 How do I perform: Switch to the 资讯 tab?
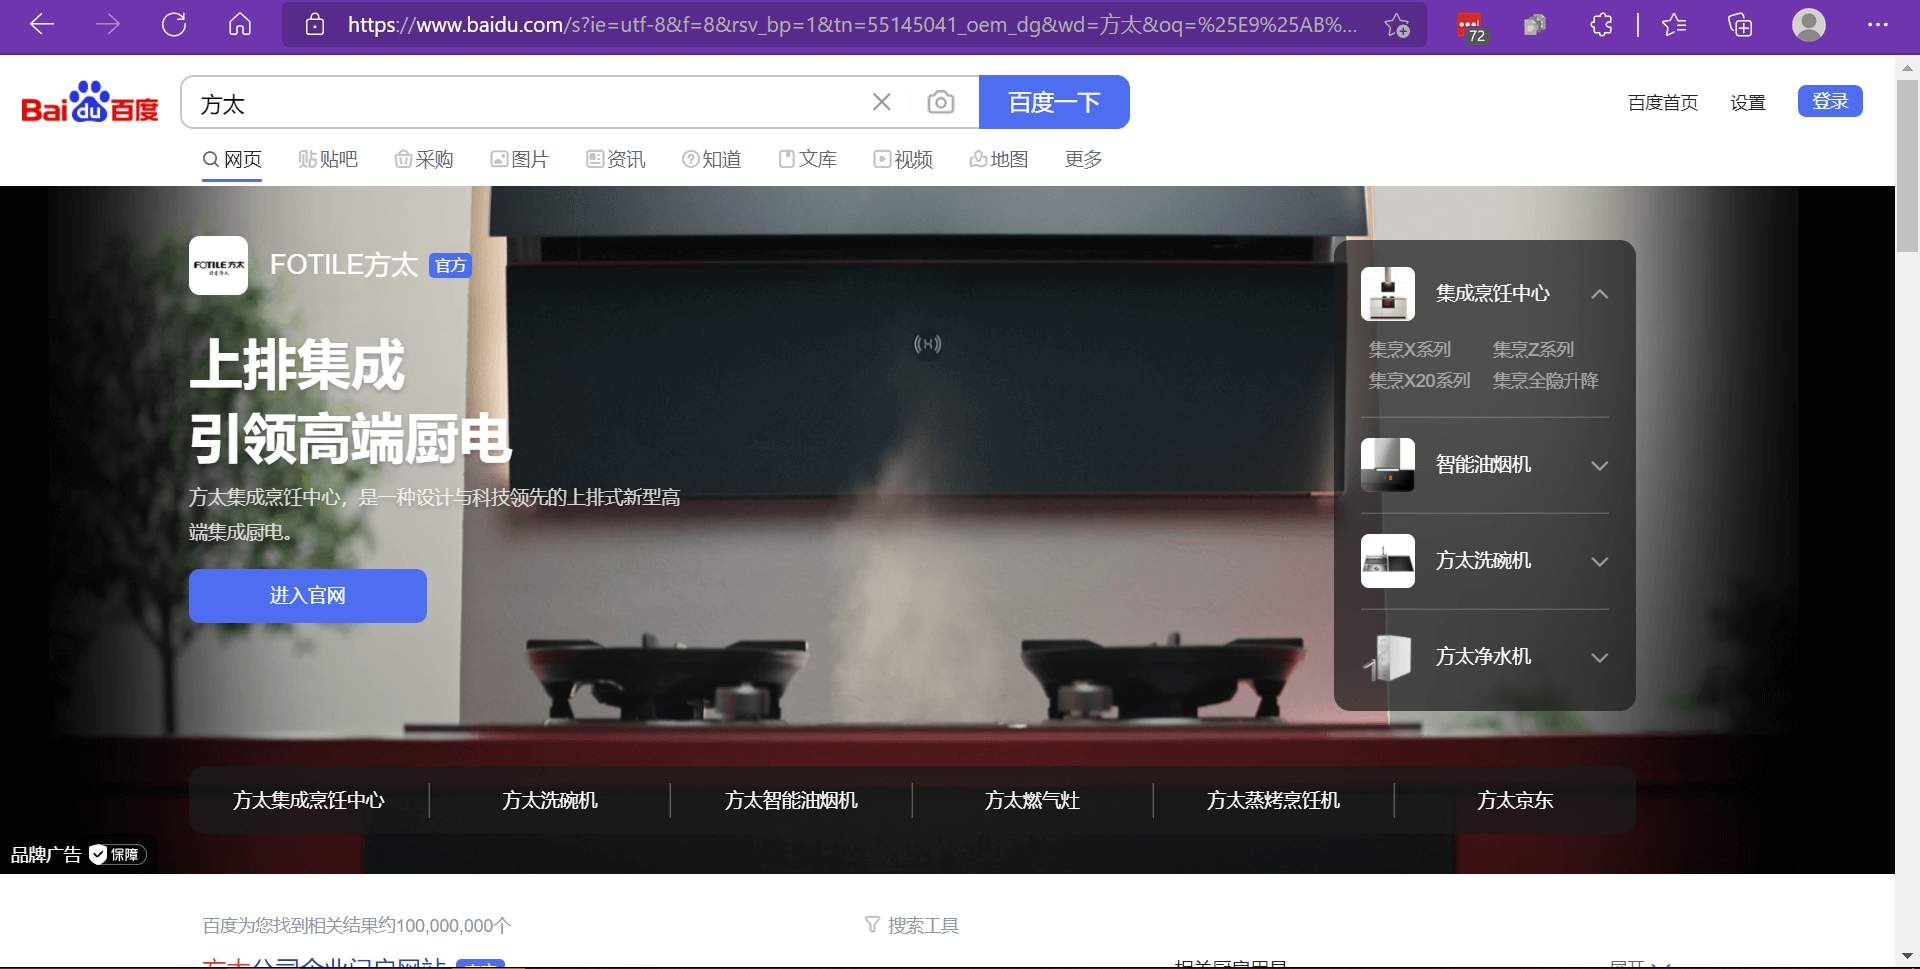(x=616, y=159)
